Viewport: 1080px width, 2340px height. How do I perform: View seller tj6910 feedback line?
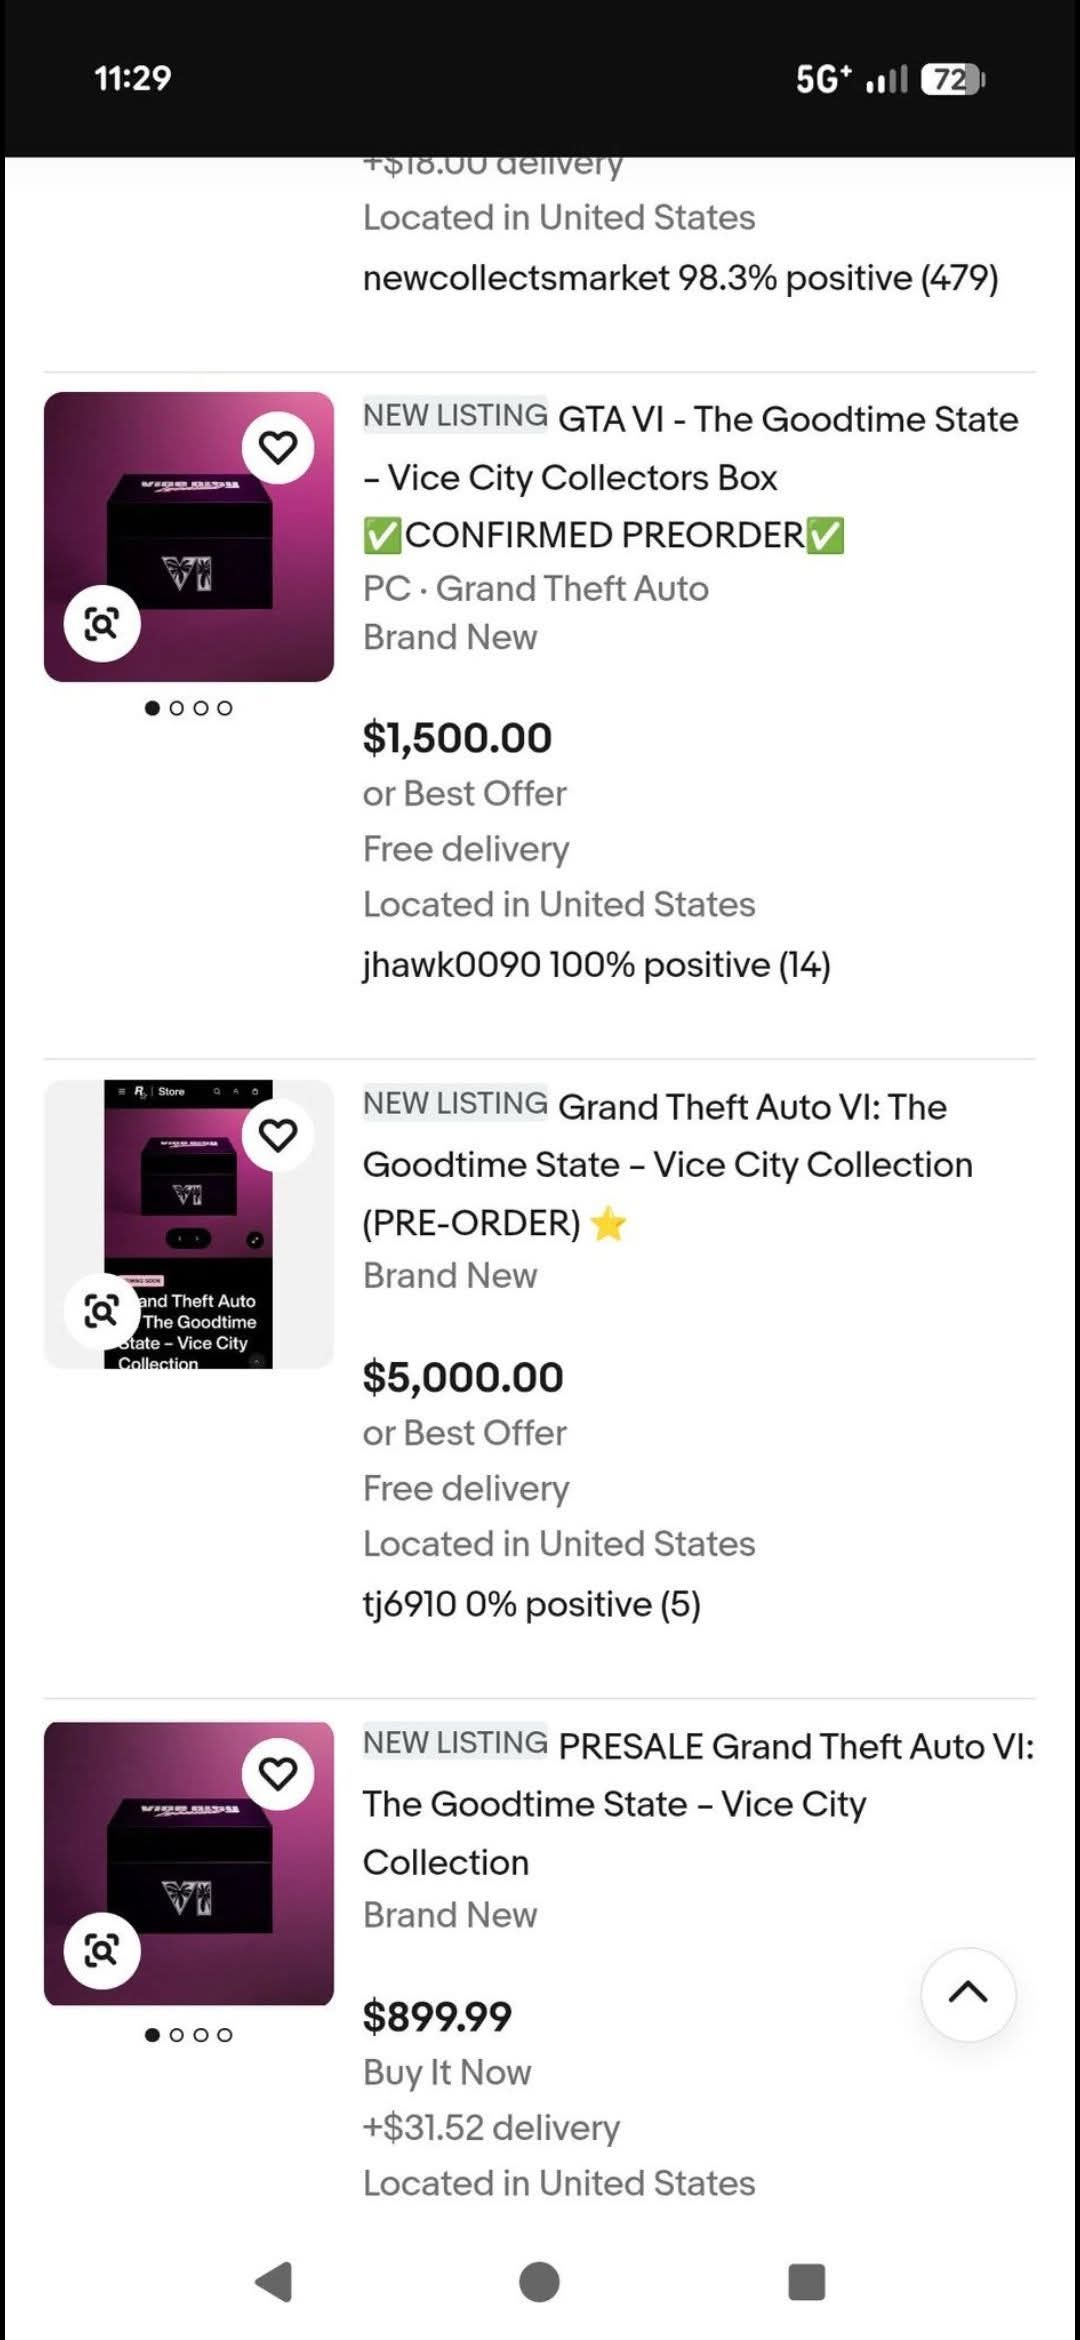[x=532, y=1604]
